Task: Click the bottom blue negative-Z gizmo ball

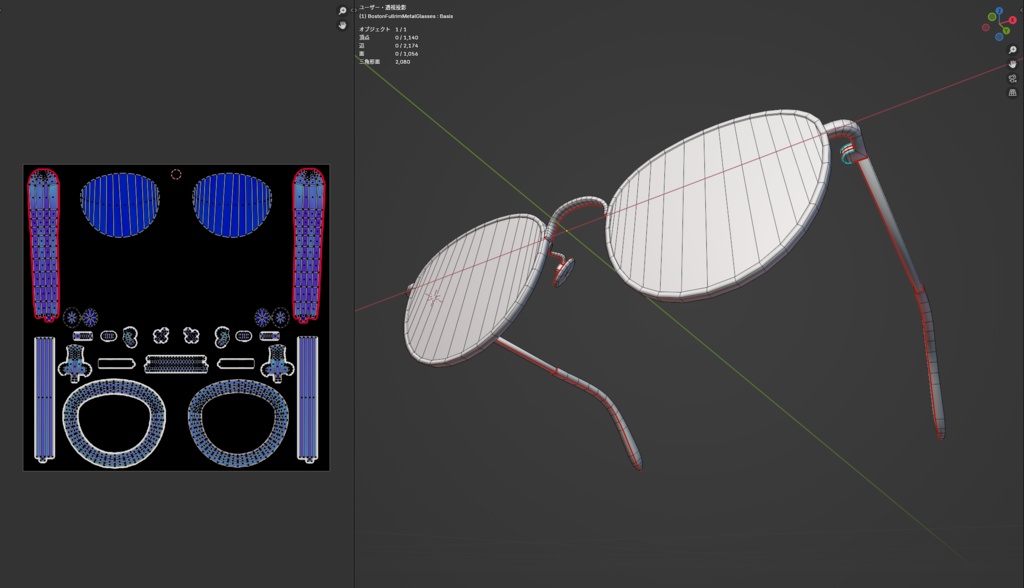Action: tap(999, 36)
